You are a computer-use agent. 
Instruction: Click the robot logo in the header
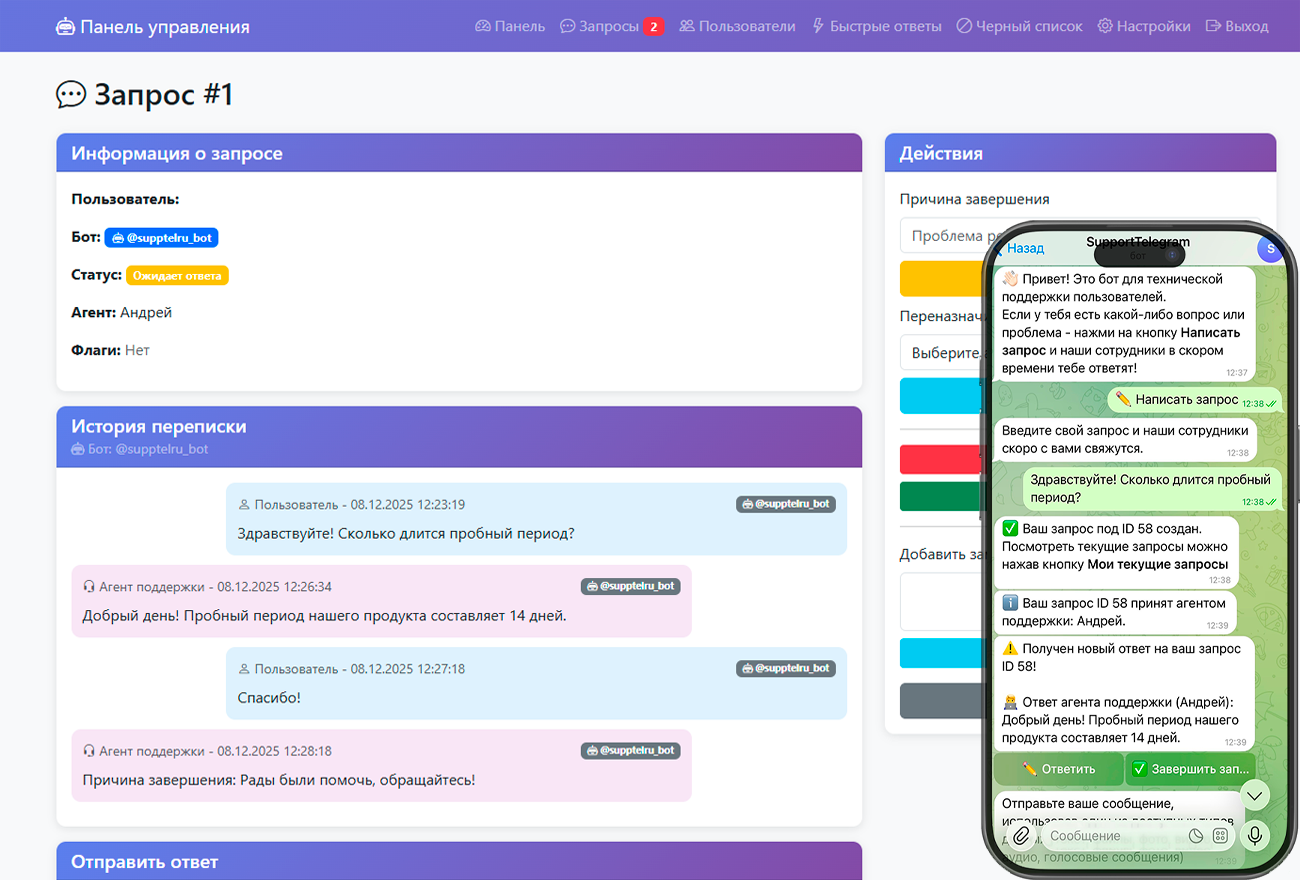pyautogui.click(x=66, y=27)
